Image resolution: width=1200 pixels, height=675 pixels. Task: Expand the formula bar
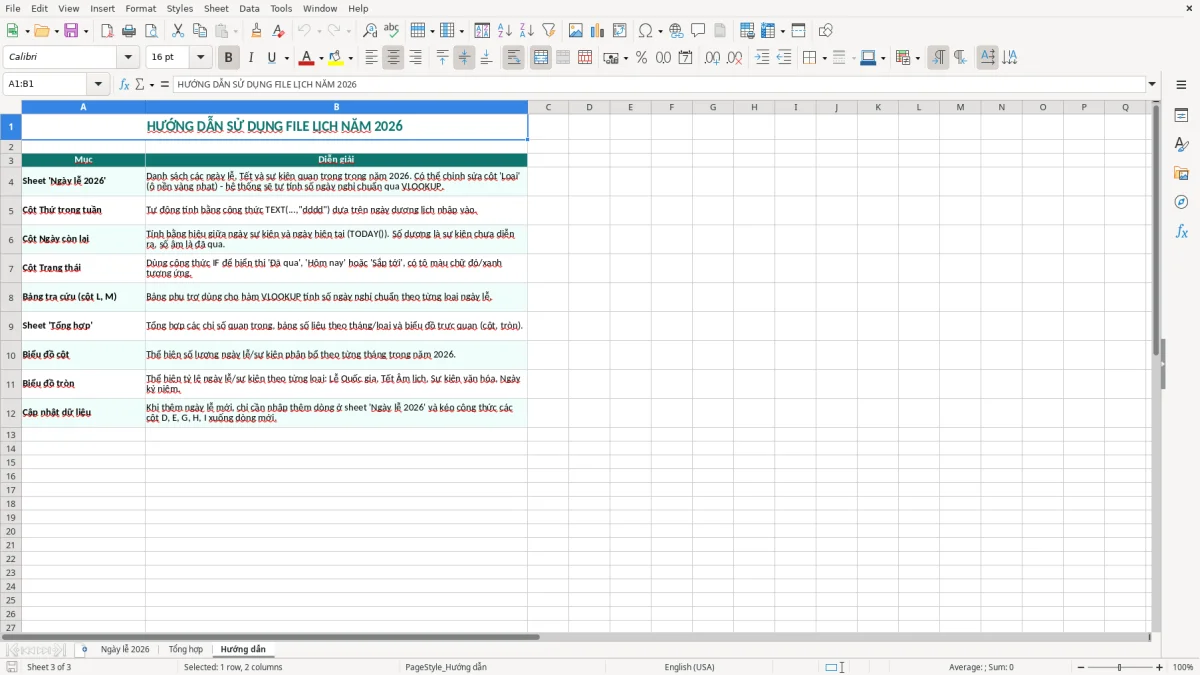[x=1152, y=84]
